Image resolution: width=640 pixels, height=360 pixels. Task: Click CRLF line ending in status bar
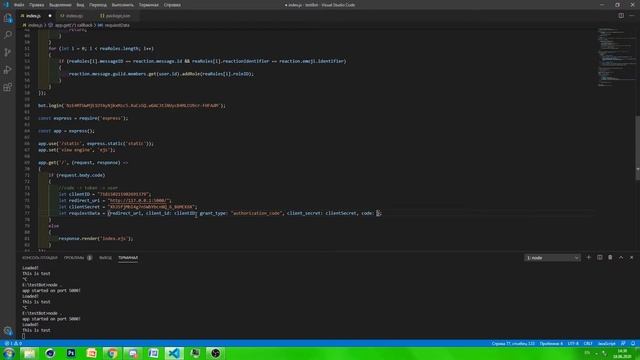point(588,343)
